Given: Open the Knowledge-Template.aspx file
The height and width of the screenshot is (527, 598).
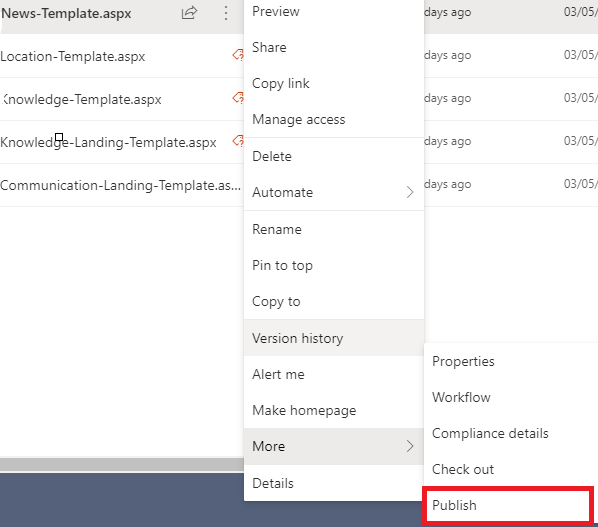Looking at the screenshot, I should (81, 100).
